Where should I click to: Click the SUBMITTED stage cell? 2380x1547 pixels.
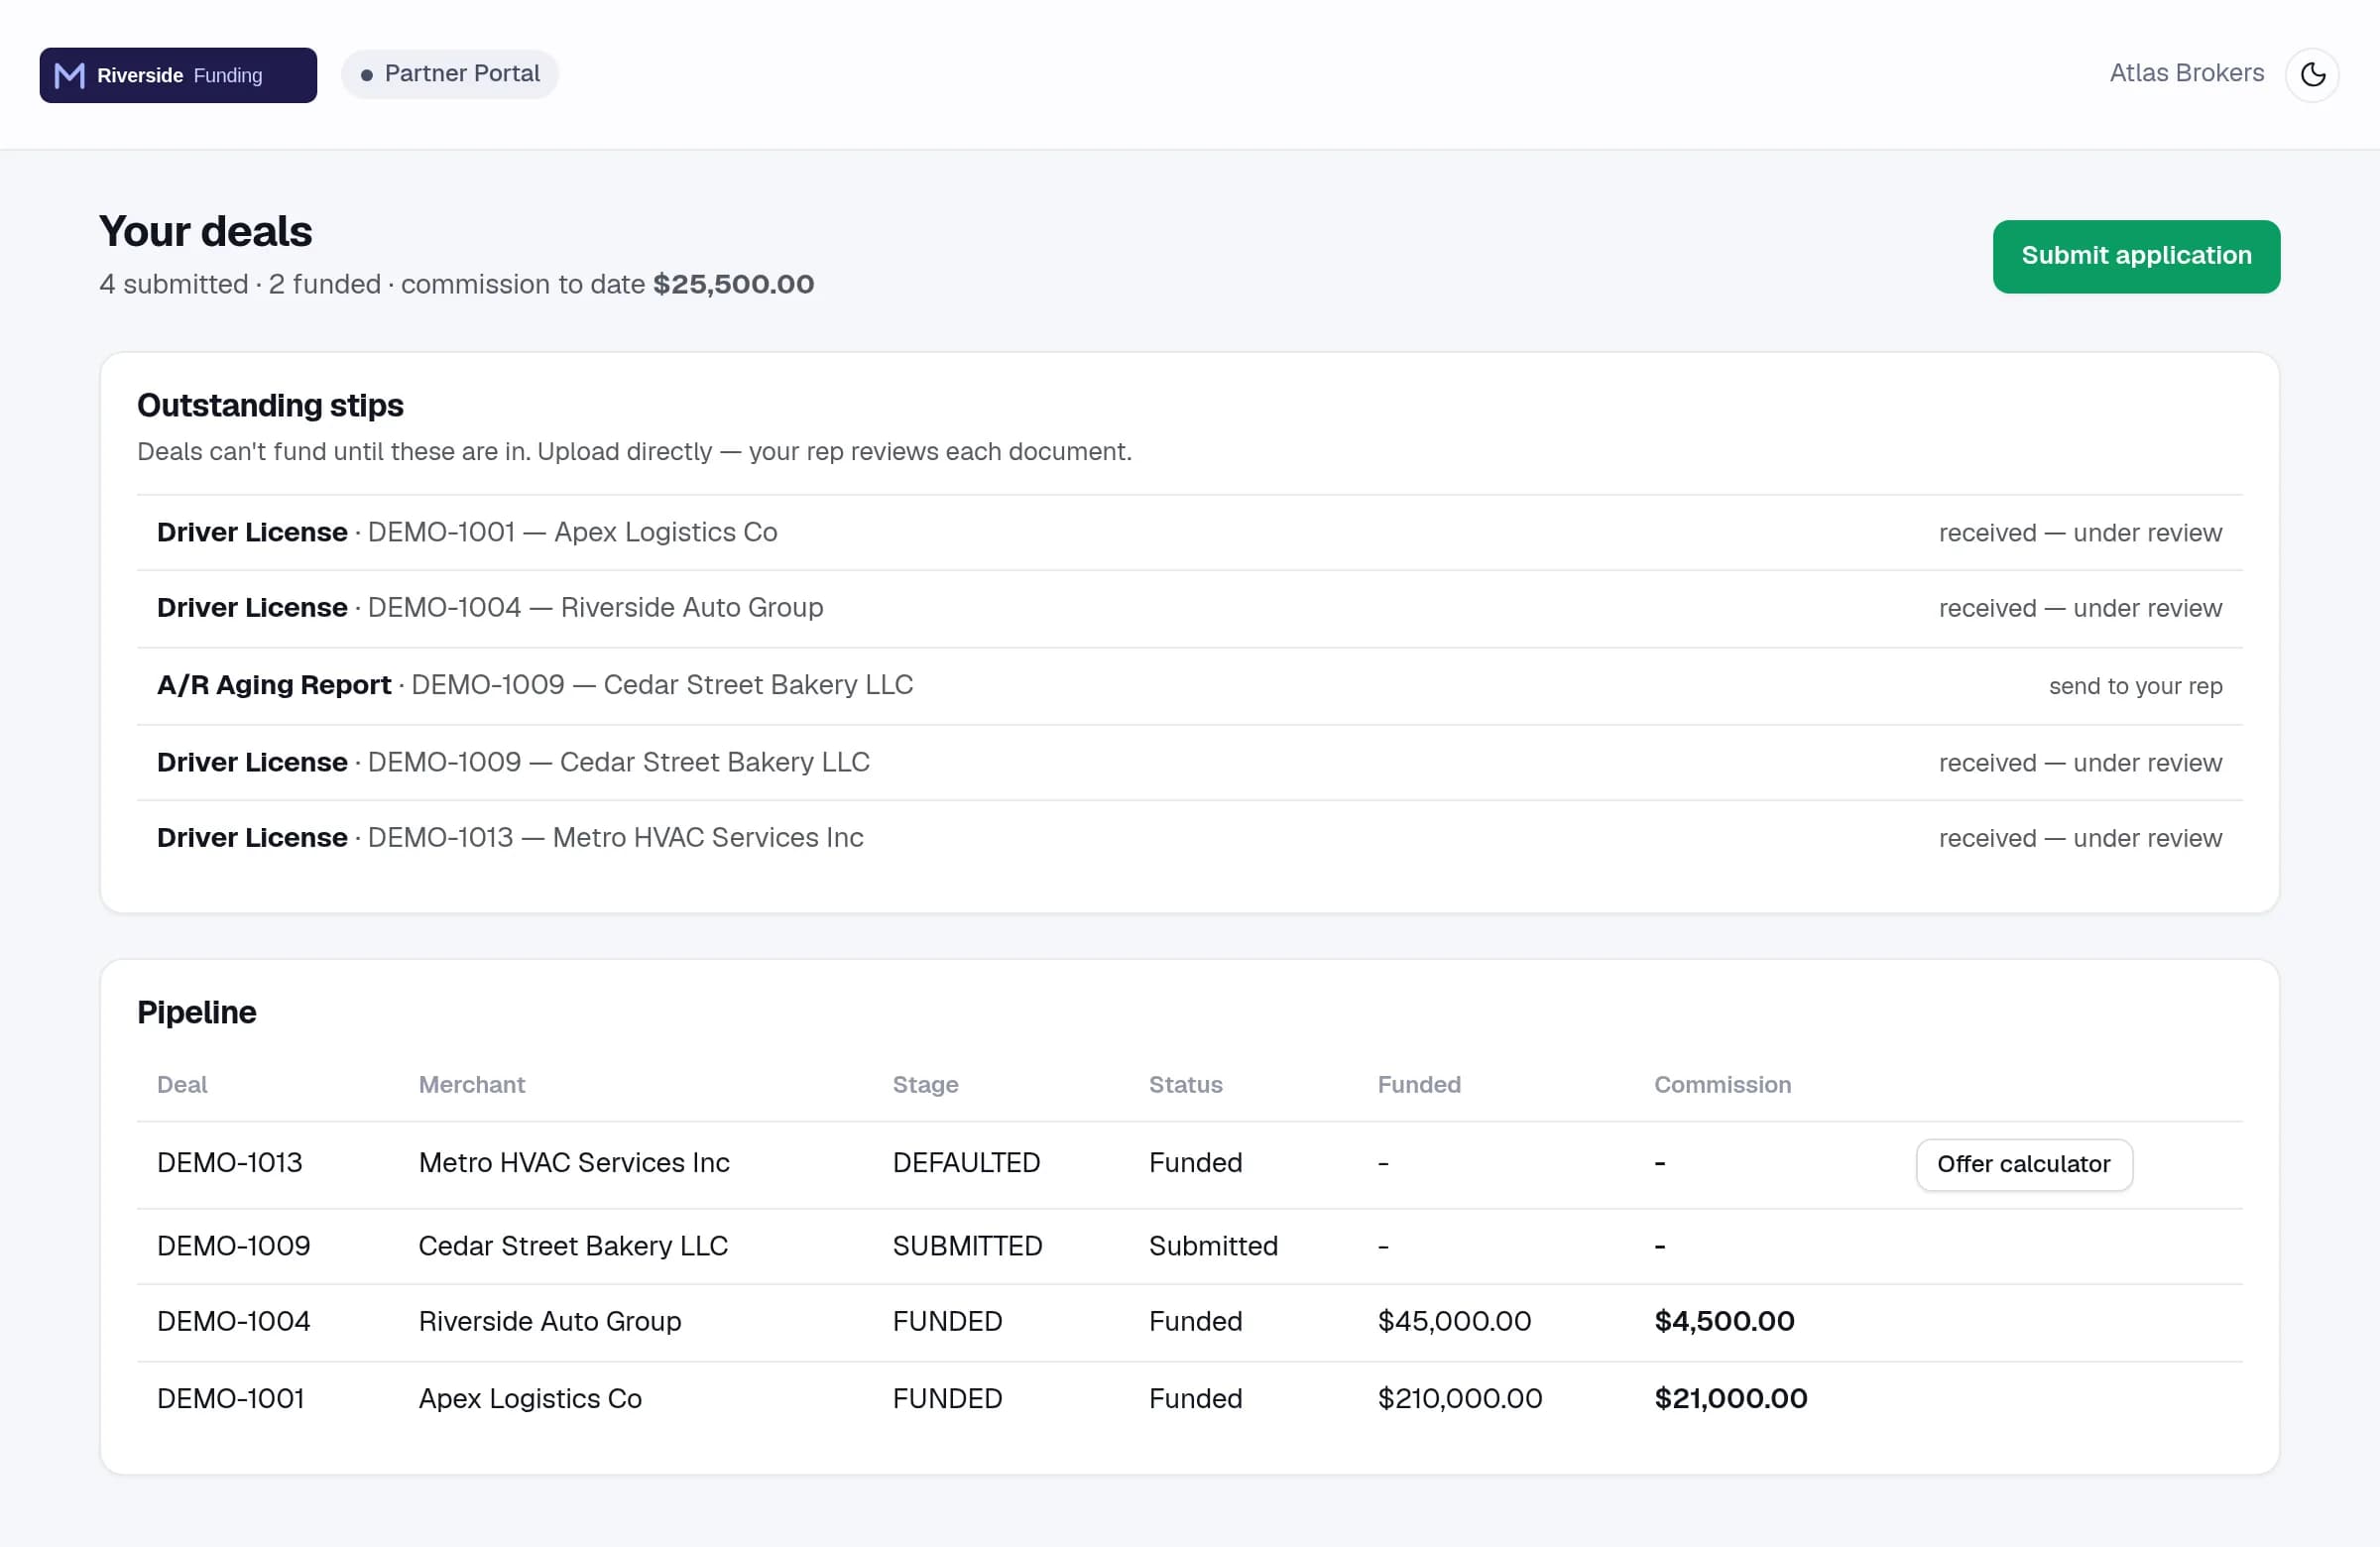(967, 1246)
